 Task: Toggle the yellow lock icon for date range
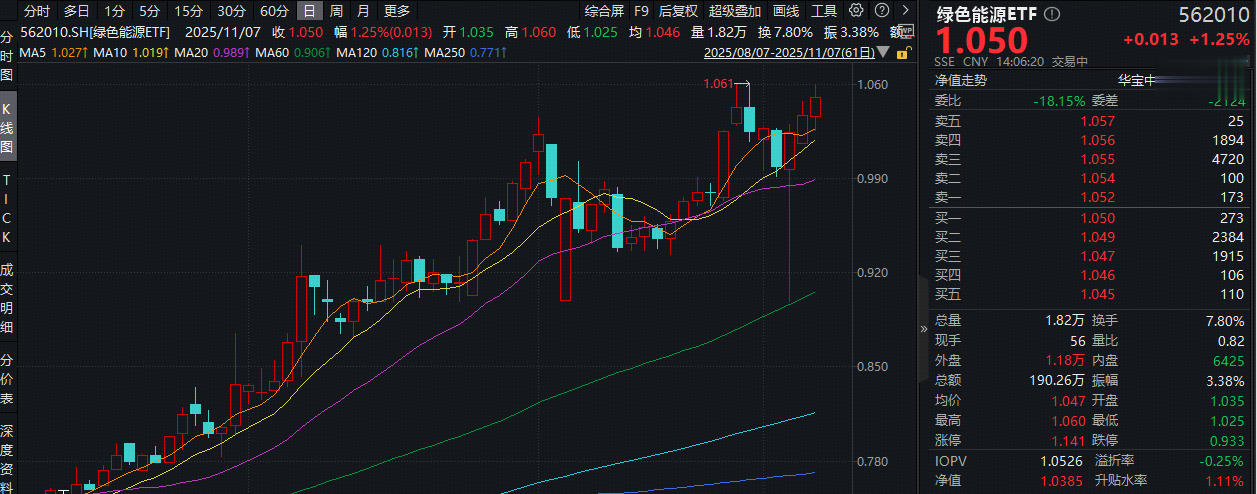pyautogui.click(x=904, y=53)
